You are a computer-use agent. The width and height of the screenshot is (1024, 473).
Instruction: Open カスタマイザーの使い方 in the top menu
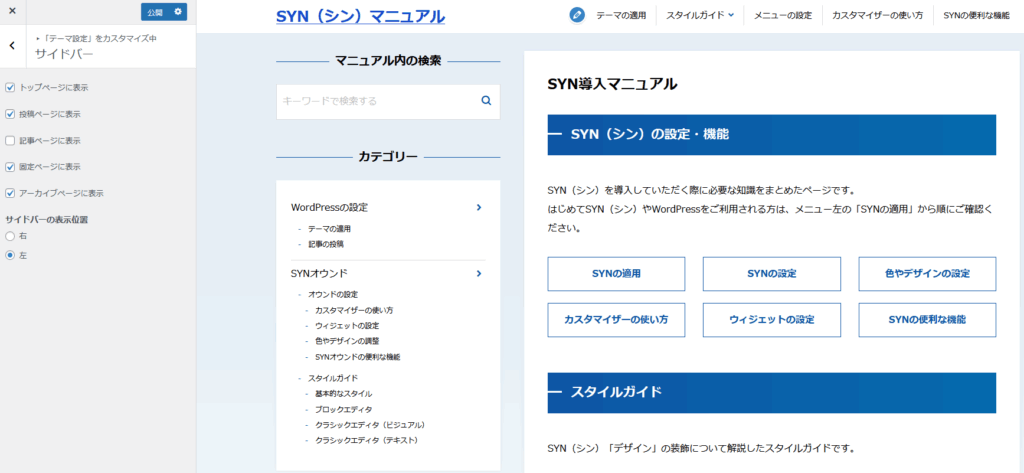pyautogui.click(x=877, y=15)
